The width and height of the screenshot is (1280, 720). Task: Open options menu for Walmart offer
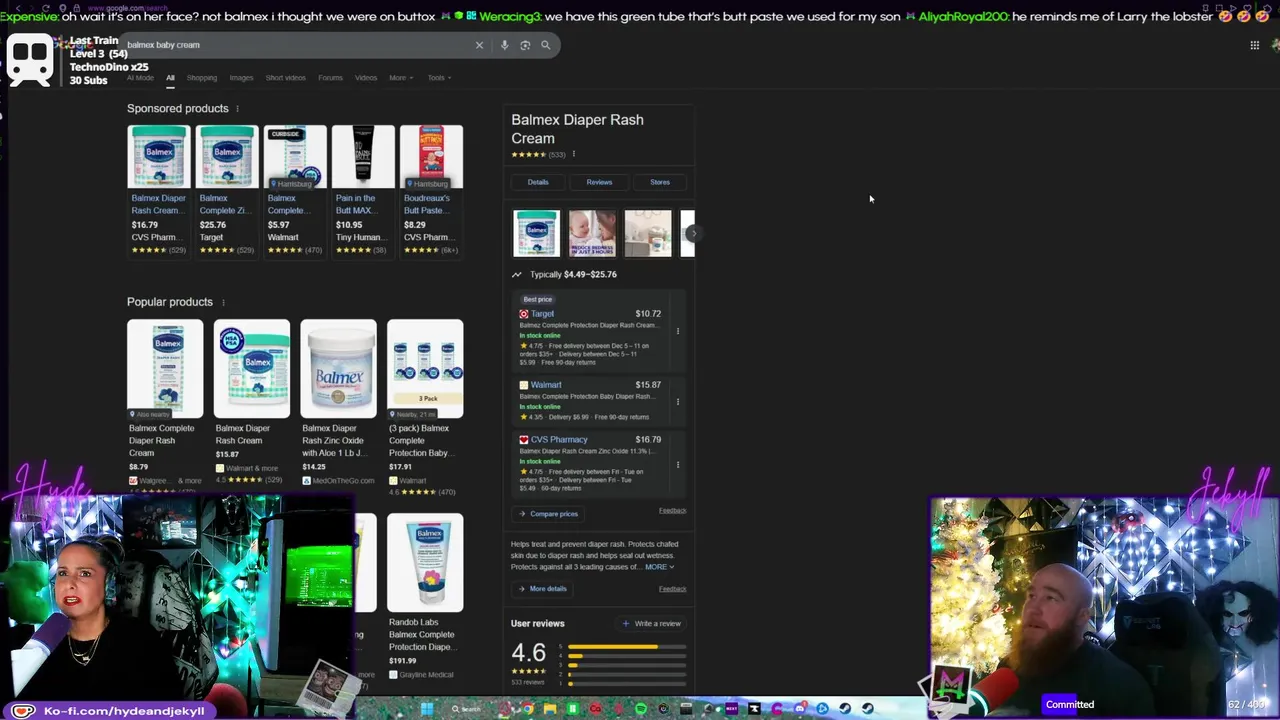click(x=678, y=402)
